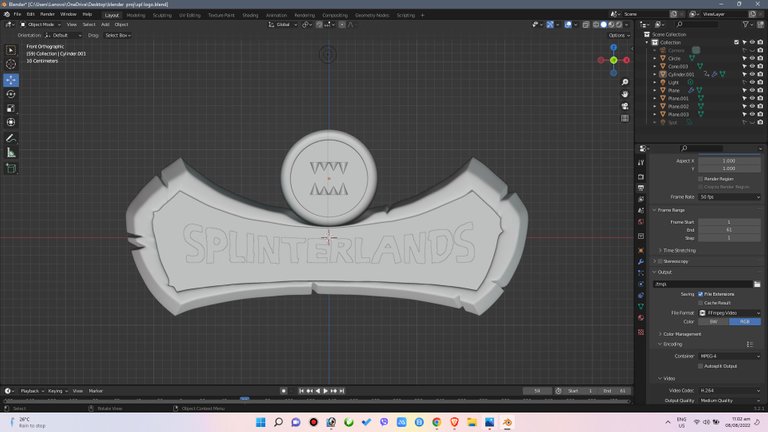The height and width of the screenshot is (432, 768).
Task: Open the View Layer properties tab
Action: tap(641, 199)
